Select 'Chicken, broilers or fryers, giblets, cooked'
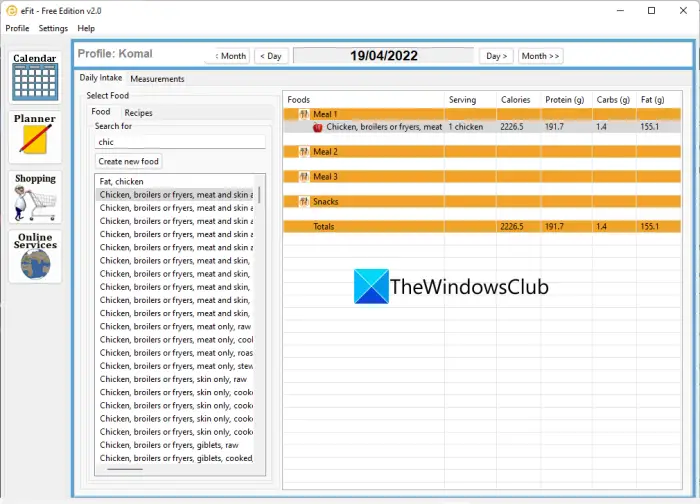Screen dimensions: 700x504 pos(175,458)
